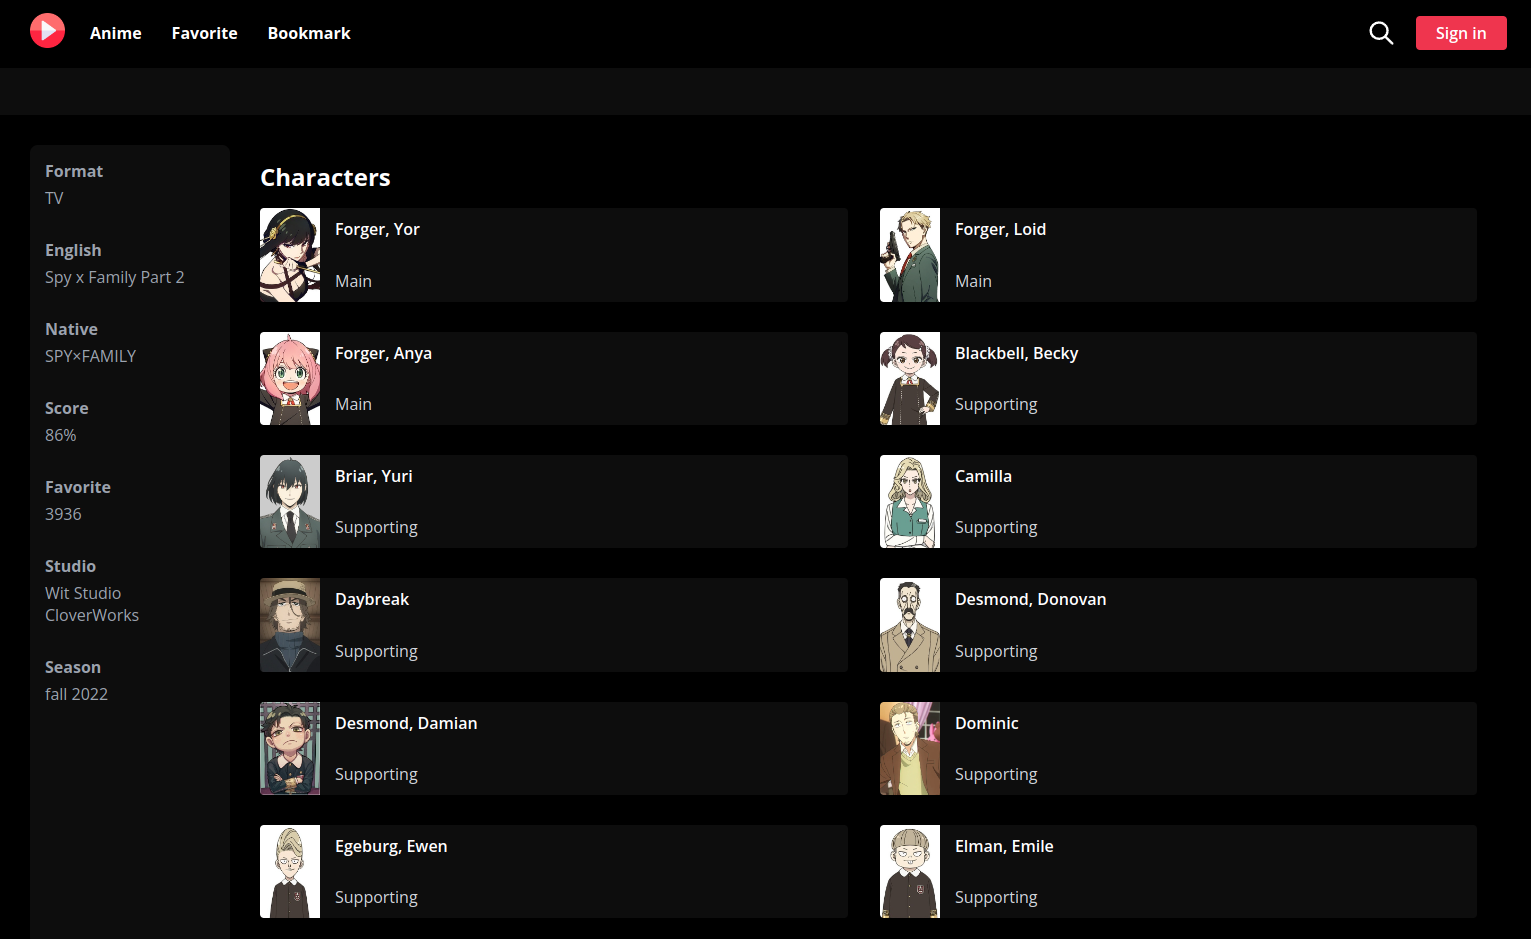Click 'Main' role under Forger, Anya

pos(353,404)
